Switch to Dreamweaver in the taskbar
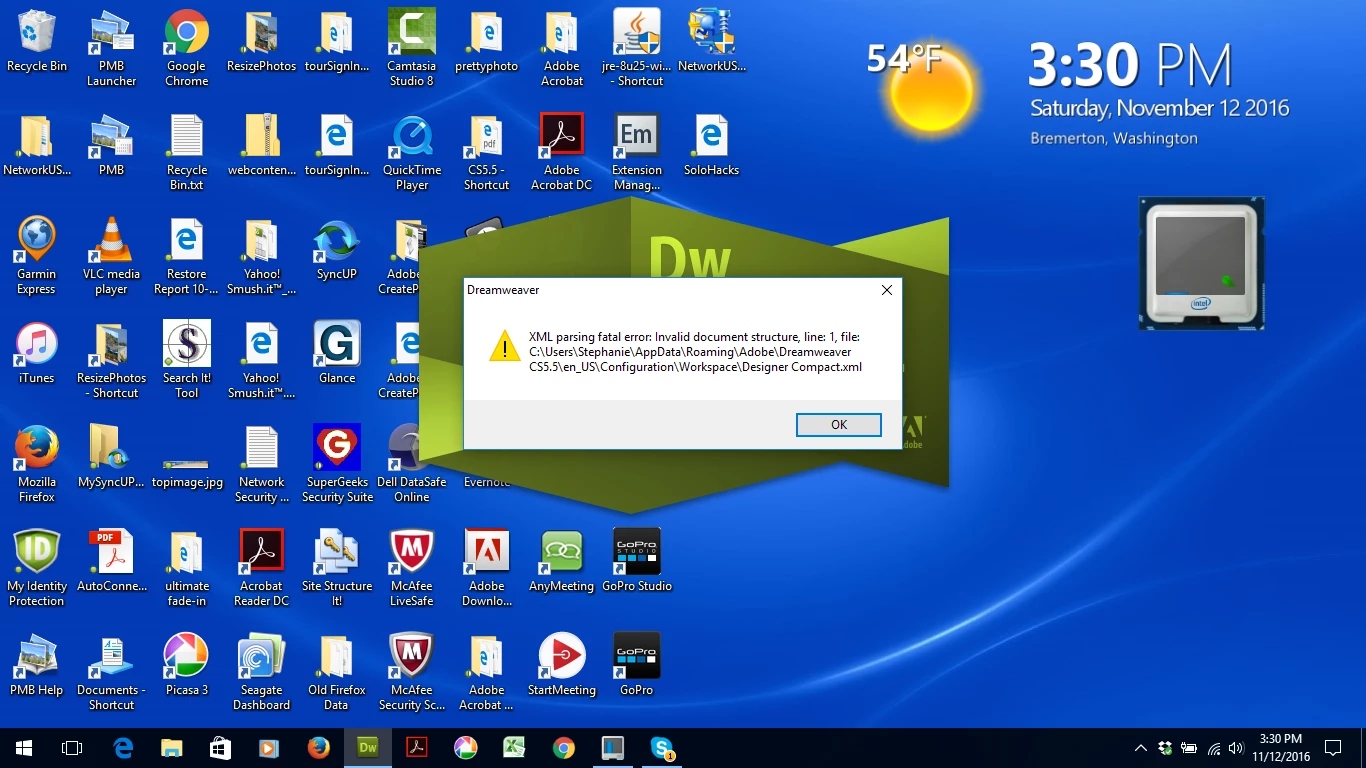 pos(368,748)
